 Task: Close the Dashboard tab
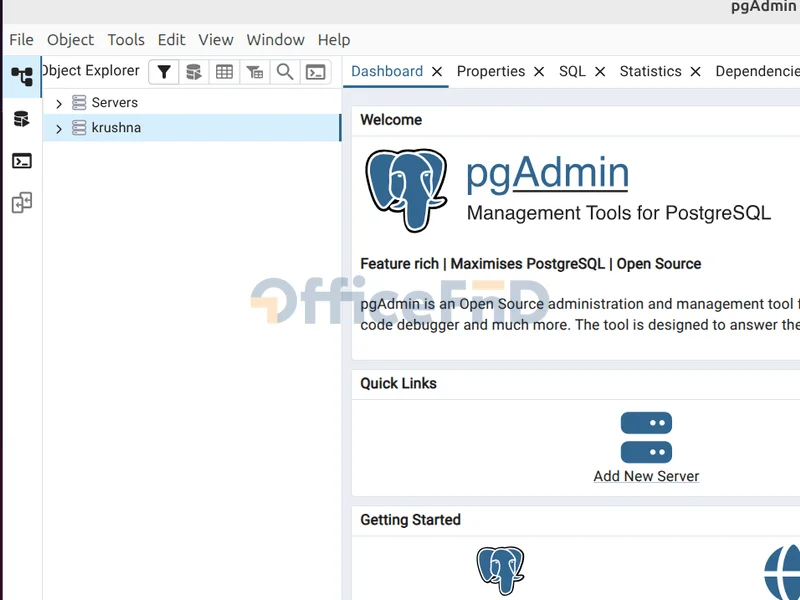point(437,72)
